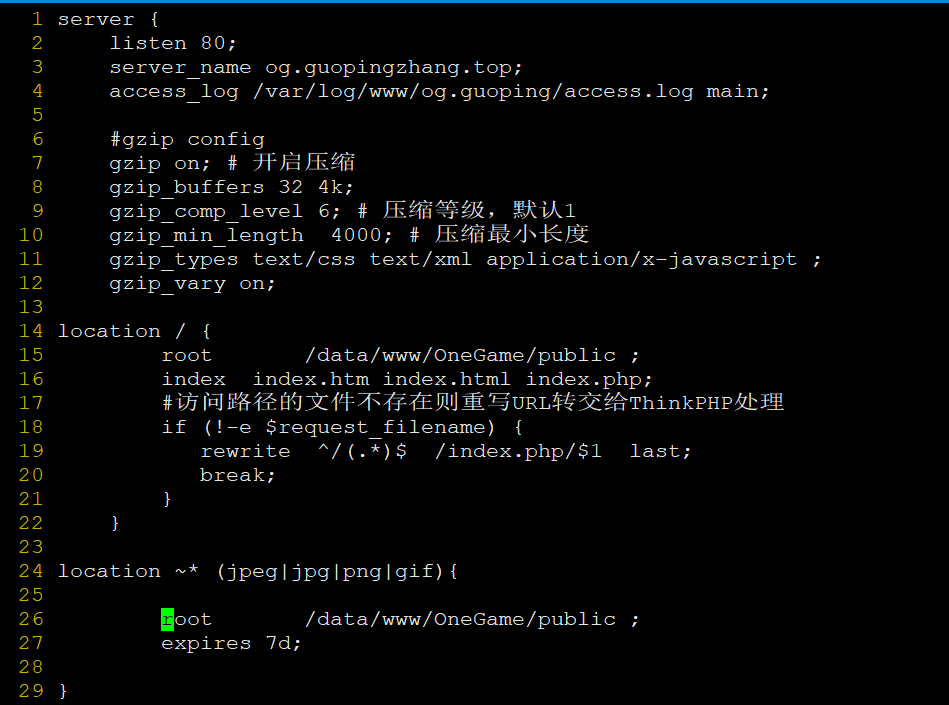Screen dimensions: 949x705
Task: Click 'application/x-javascript' in gzip_types
Action: click(x=642, y=259)
